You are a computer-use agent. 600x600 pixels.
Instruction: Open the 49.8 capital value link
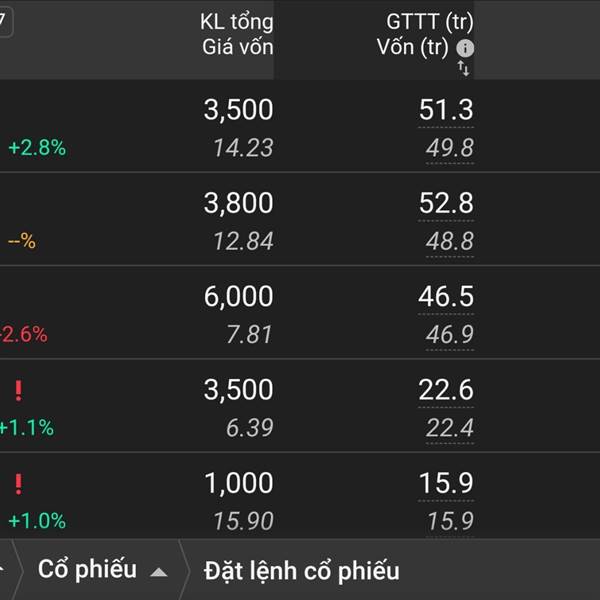coord(450,148)
